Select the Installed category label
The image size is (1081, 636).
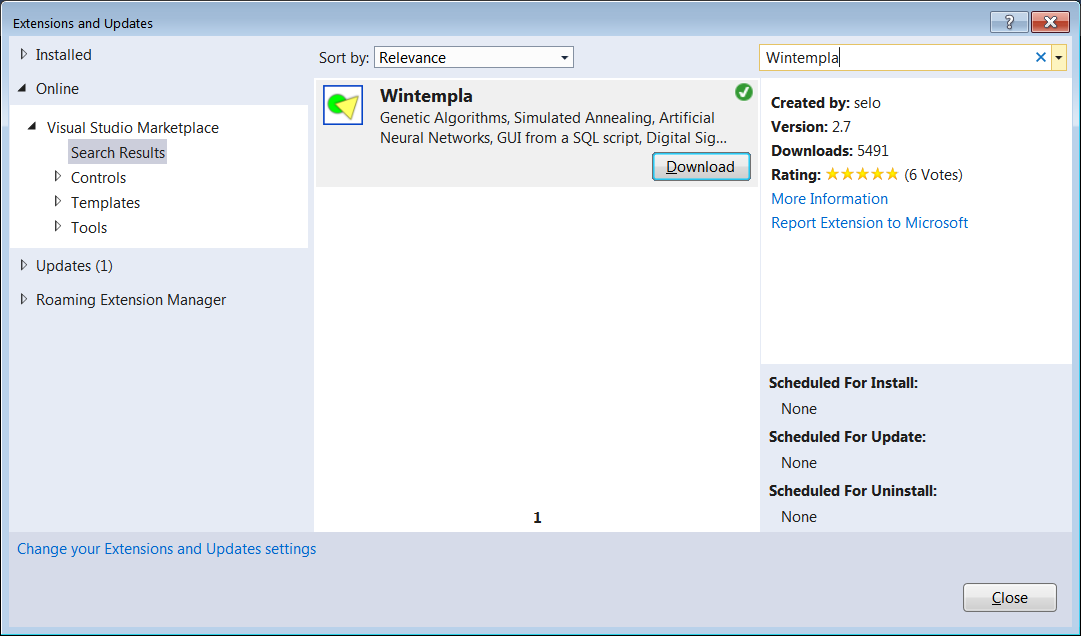(63, 54)
